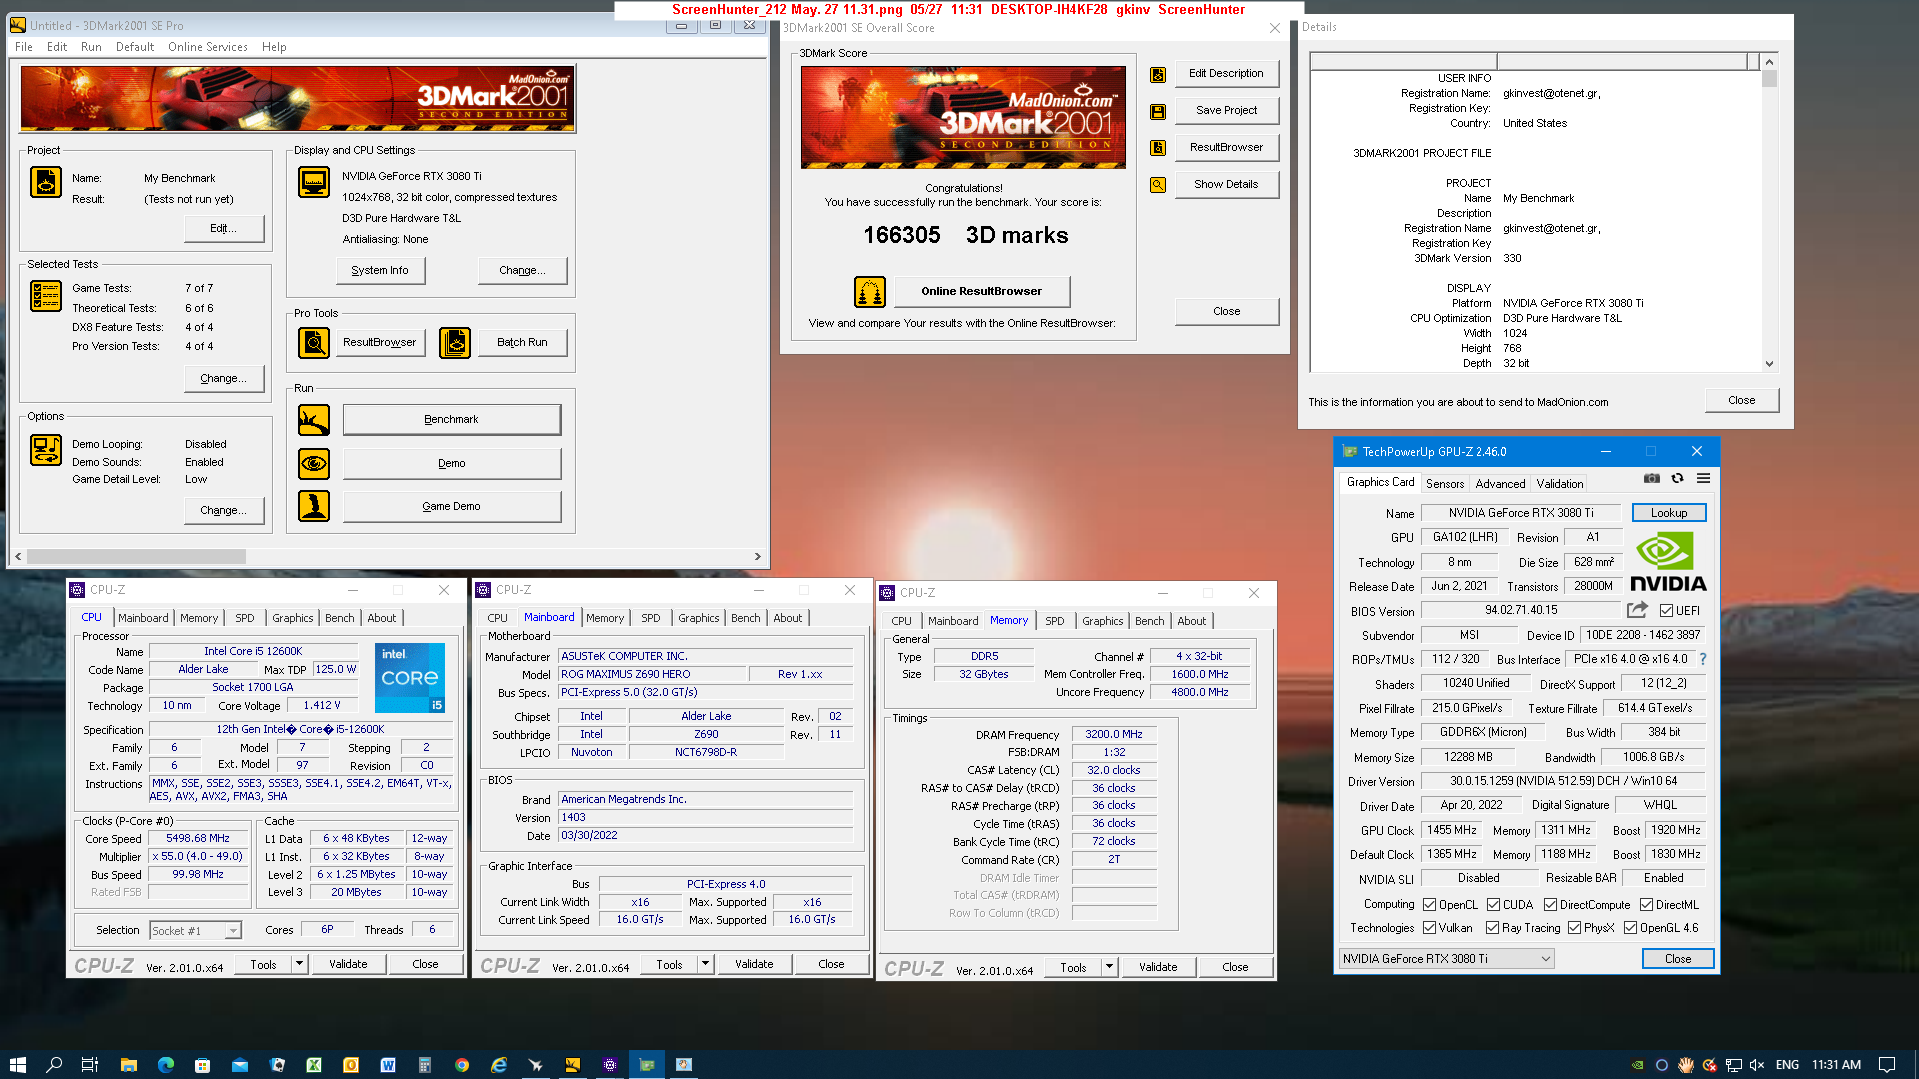Click the Show Details magnifier icon
Viewport: 1919px width, 1079px height.
pyautogui.click(x=1158, y=185)
